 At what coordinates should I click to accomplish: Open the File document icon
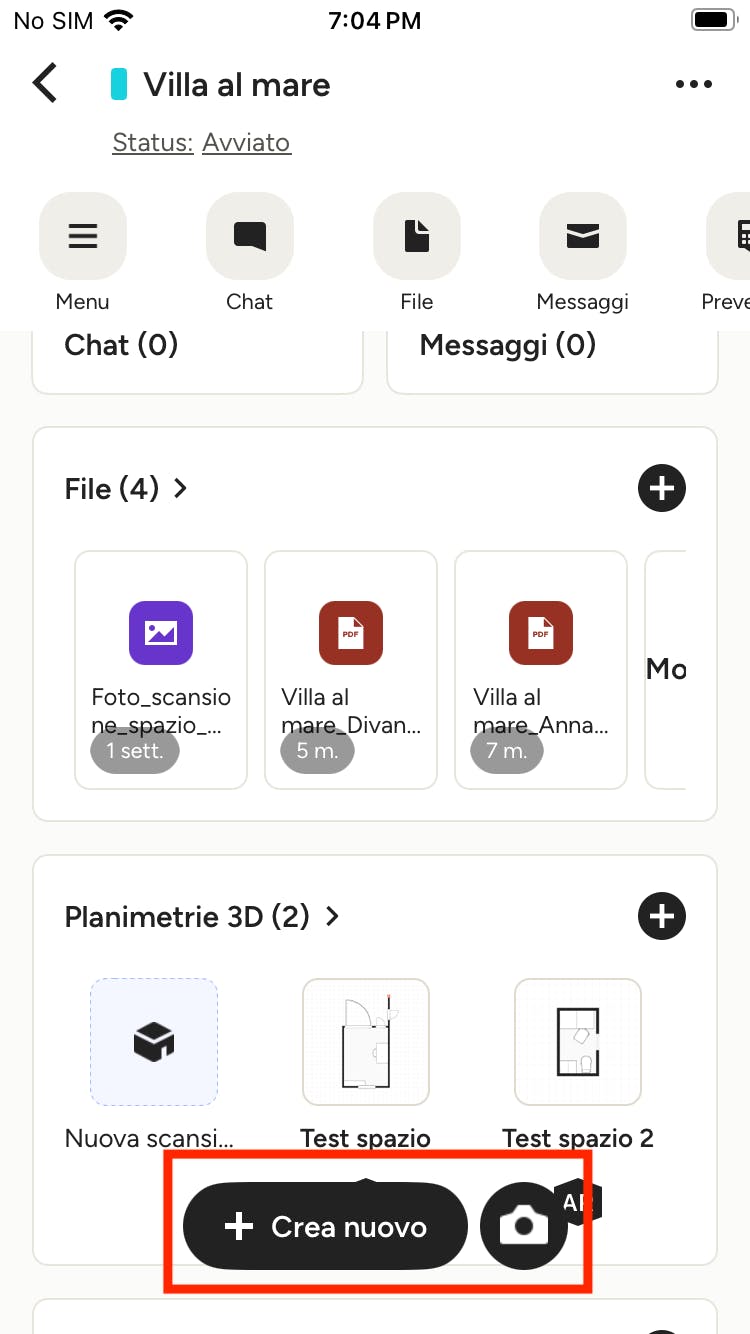(x=416, y=236)
